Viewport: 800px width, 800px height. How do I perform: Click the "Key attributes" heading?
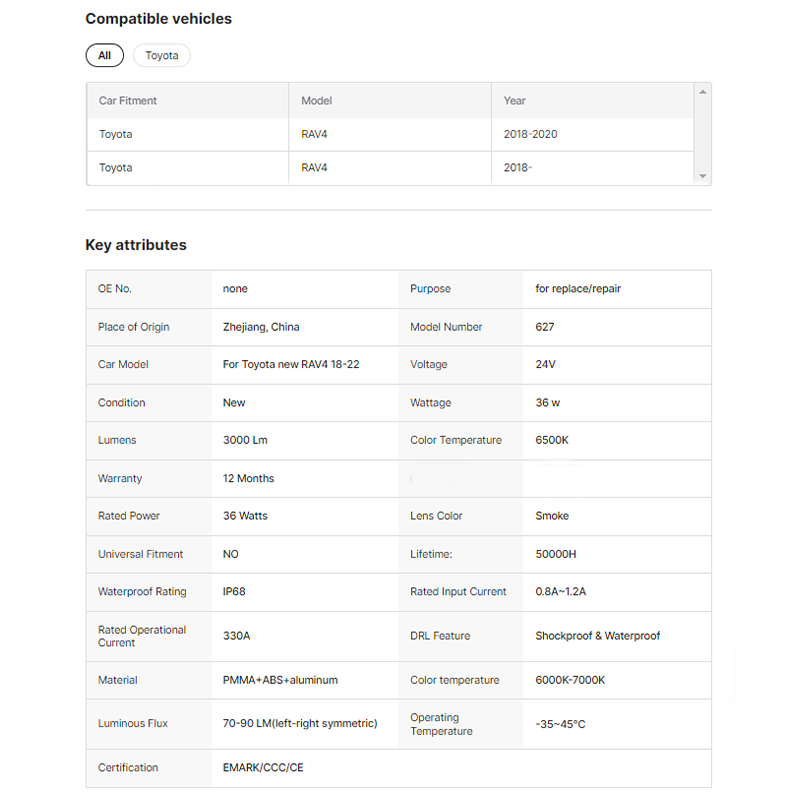pos(136,245)
